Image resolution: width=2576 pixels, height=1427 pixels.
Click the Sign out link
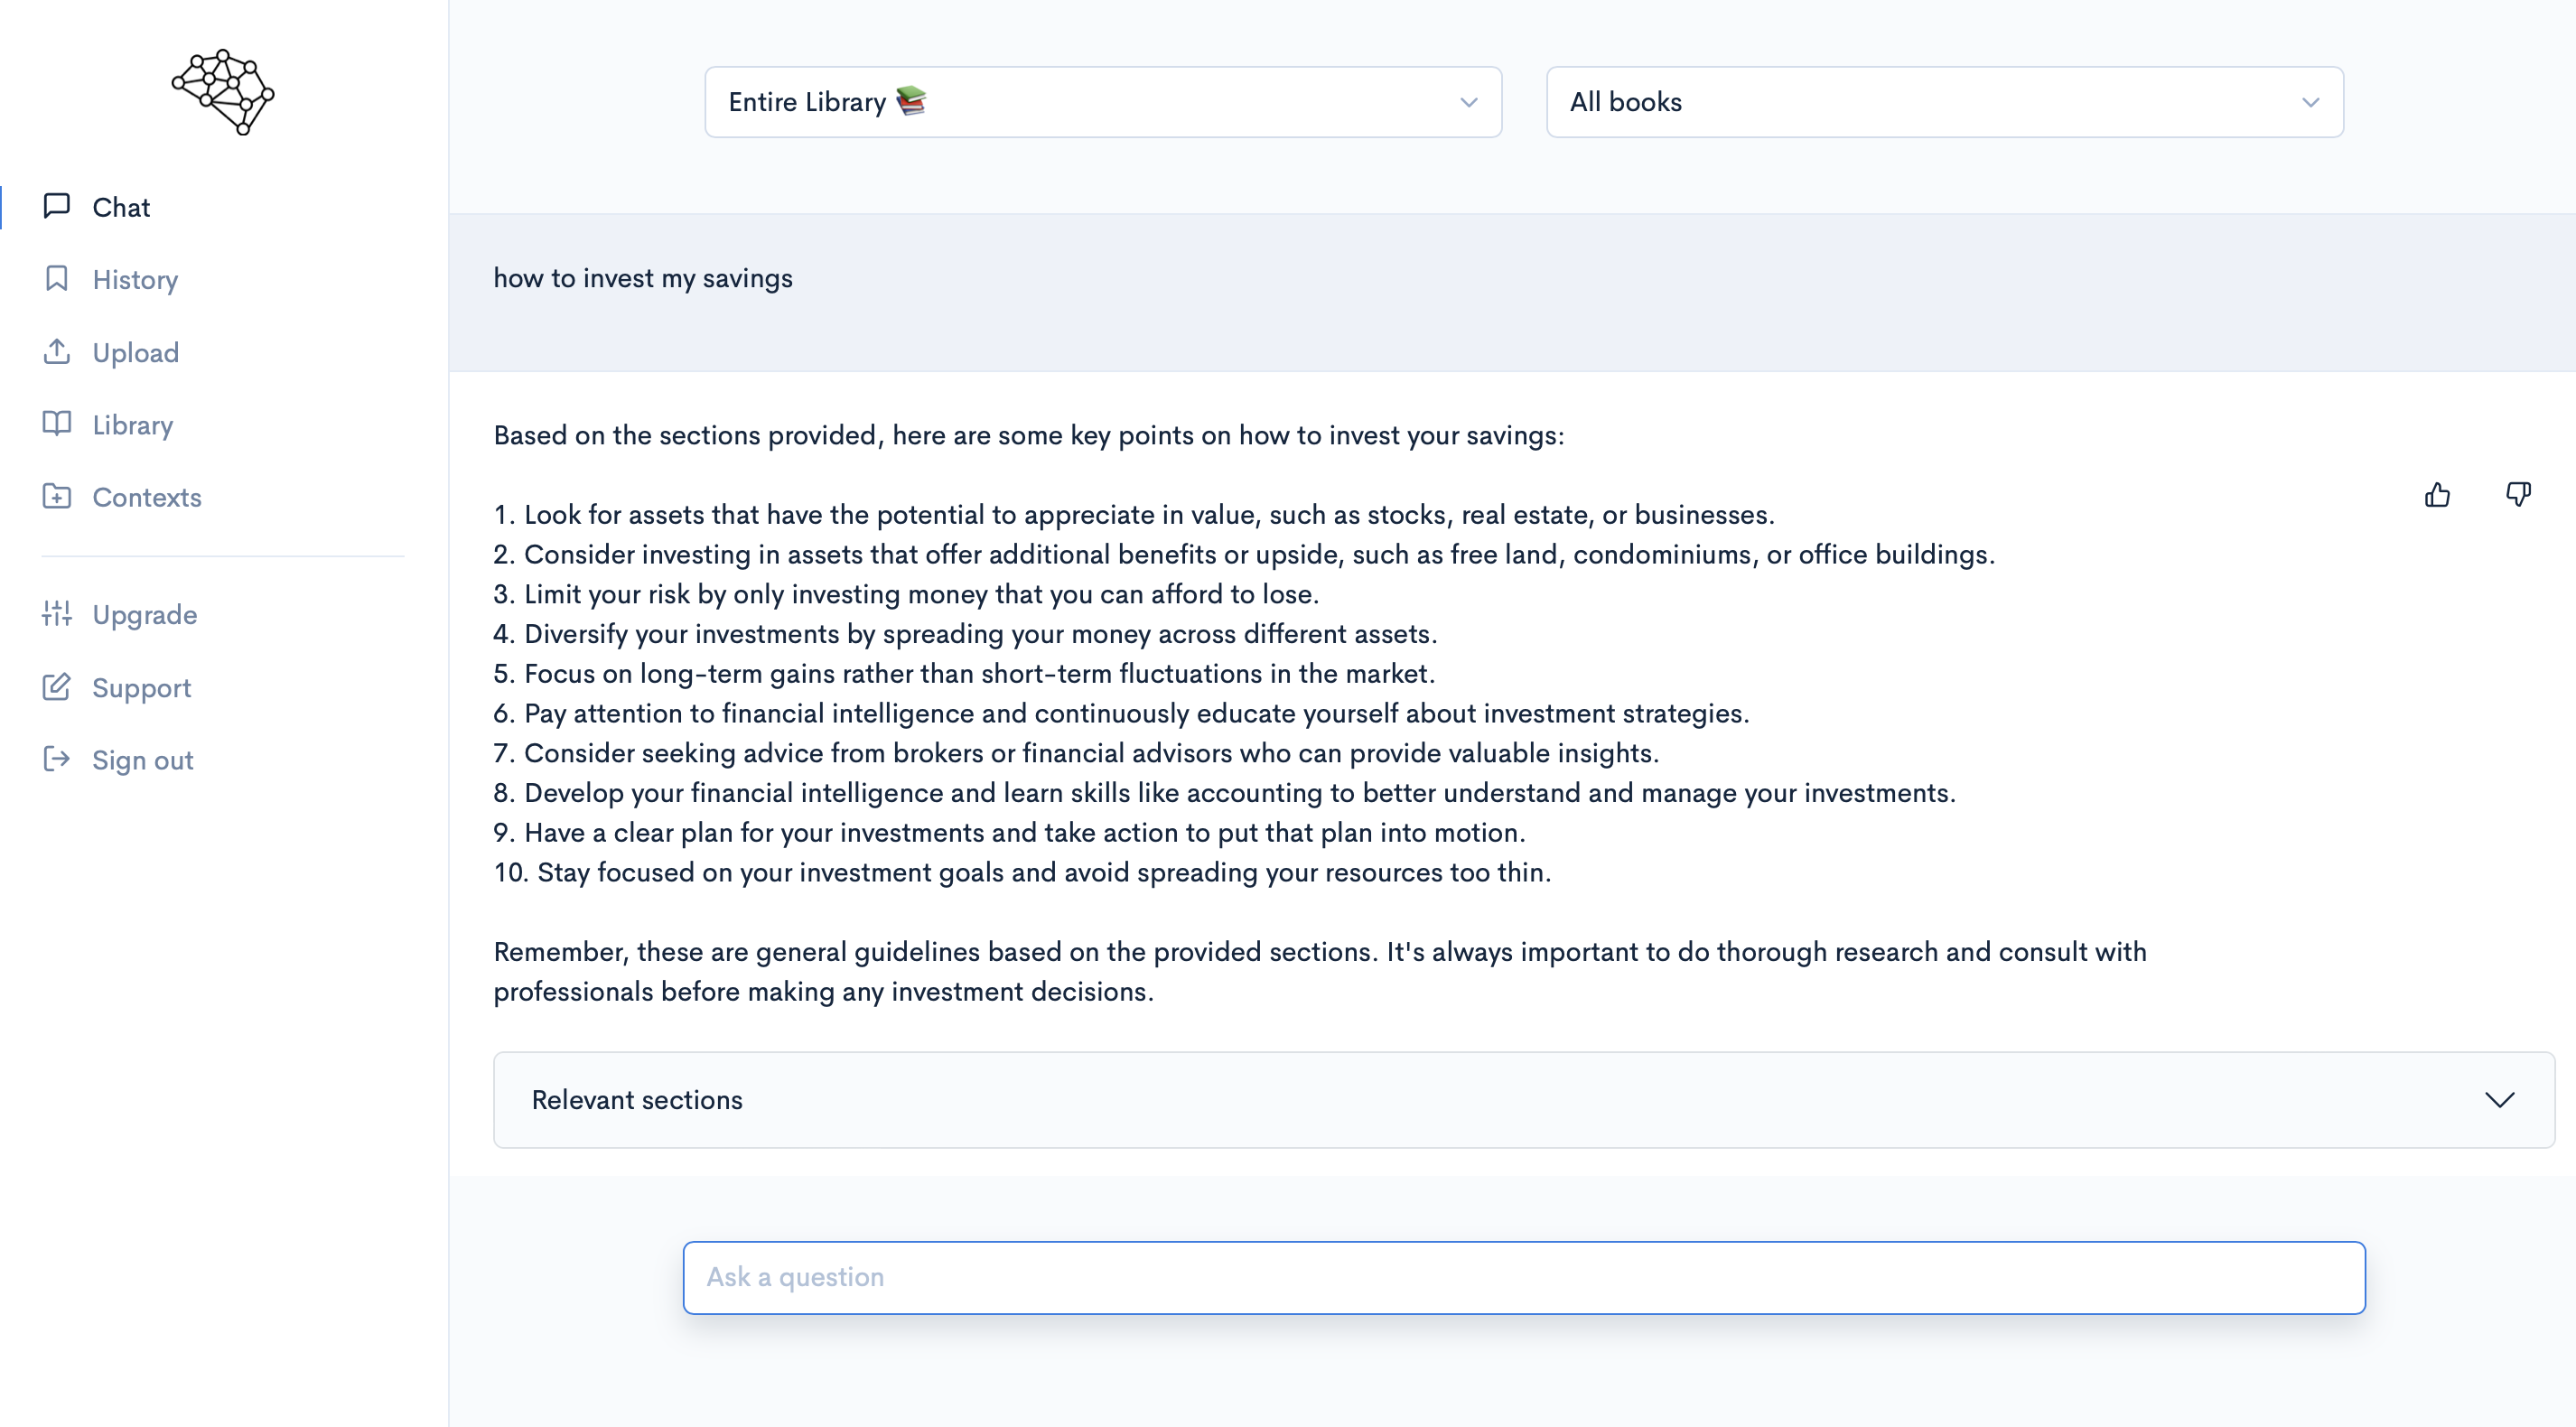pos(143,760)
